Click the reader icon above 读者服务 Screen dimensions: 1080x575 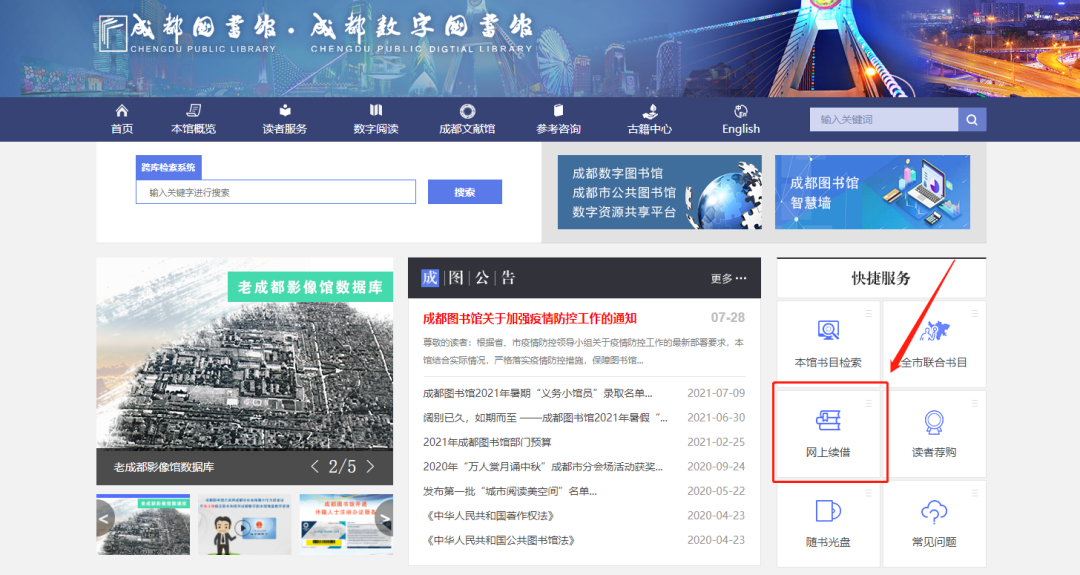tap(284, 110)
